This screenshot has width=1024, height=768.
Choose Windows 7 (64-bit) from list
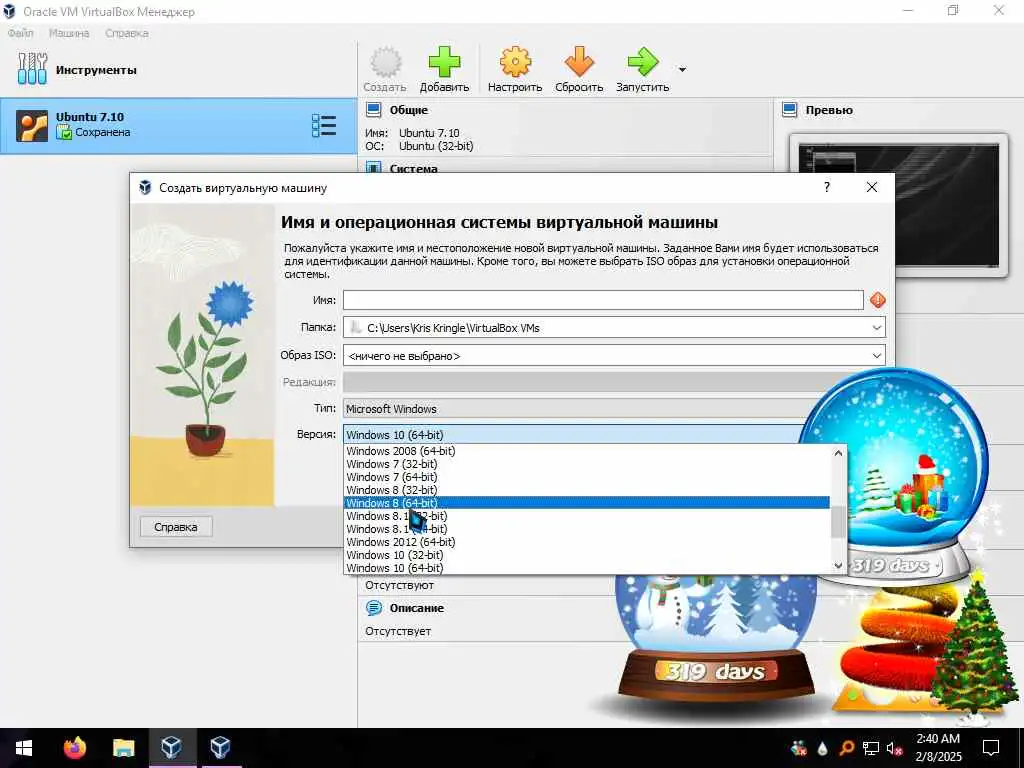pyautogui.click(x=586, y=477)
